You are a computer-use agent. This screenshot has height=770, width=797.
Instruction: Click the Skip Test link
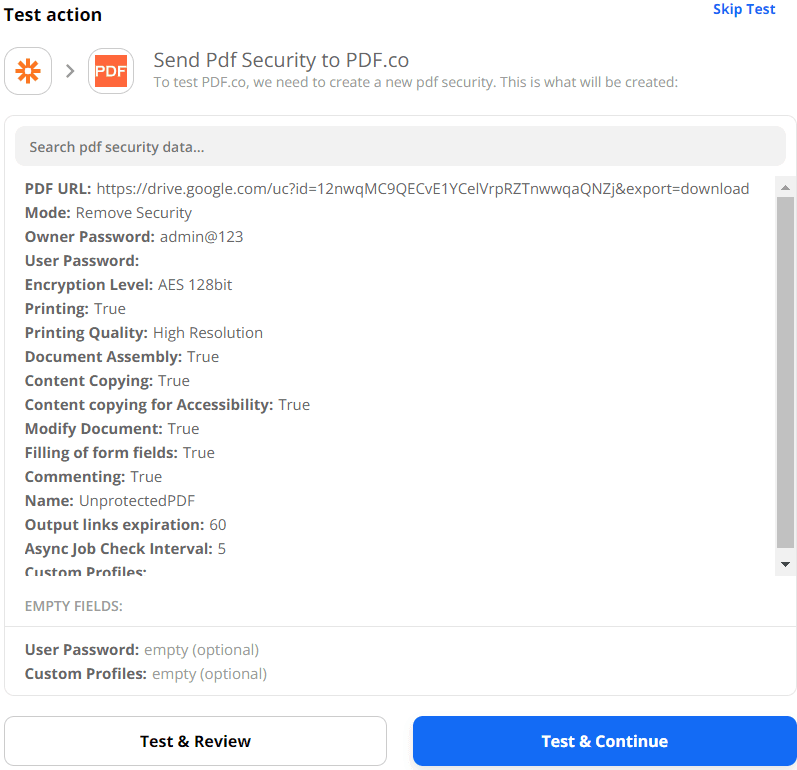pos(743,9)
